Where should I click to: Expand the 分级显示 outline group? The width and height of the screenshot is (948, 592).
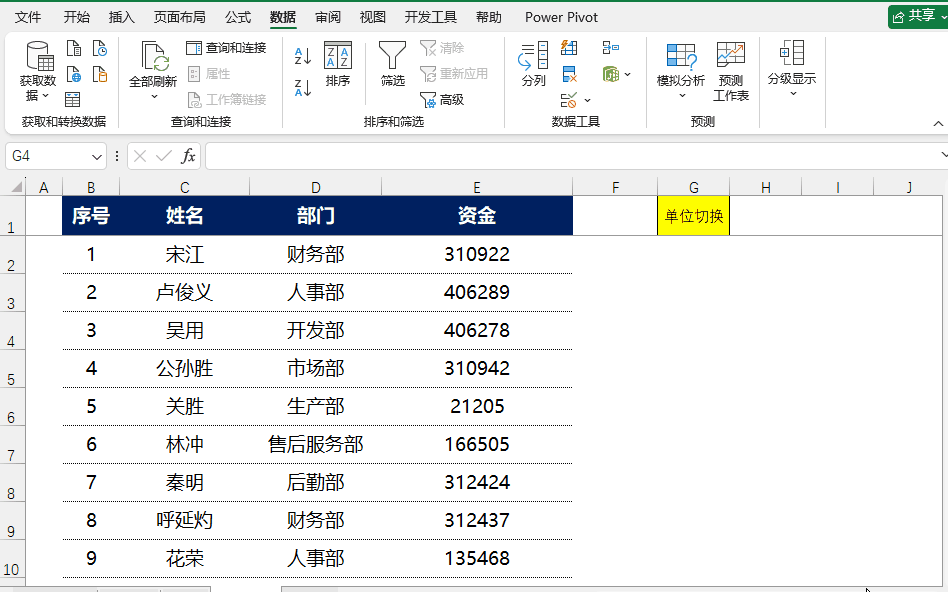pyautogui.click(x=792, y=70)
